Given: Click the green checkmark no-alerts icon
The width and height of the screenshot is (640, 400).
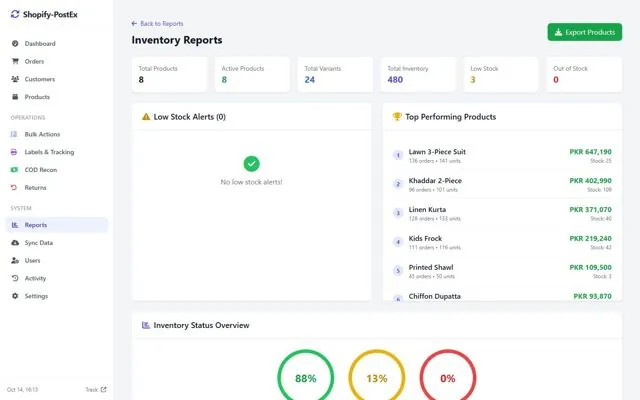Looking at the screenshot, I should (x=251, y=164).
